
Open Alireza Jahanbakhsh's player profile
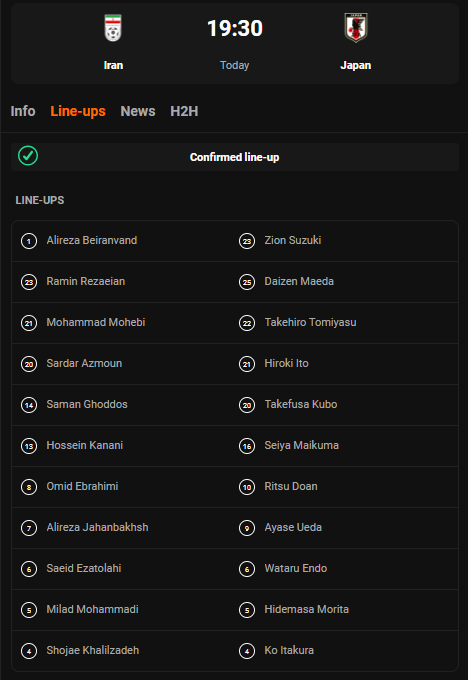click(97, 527)
